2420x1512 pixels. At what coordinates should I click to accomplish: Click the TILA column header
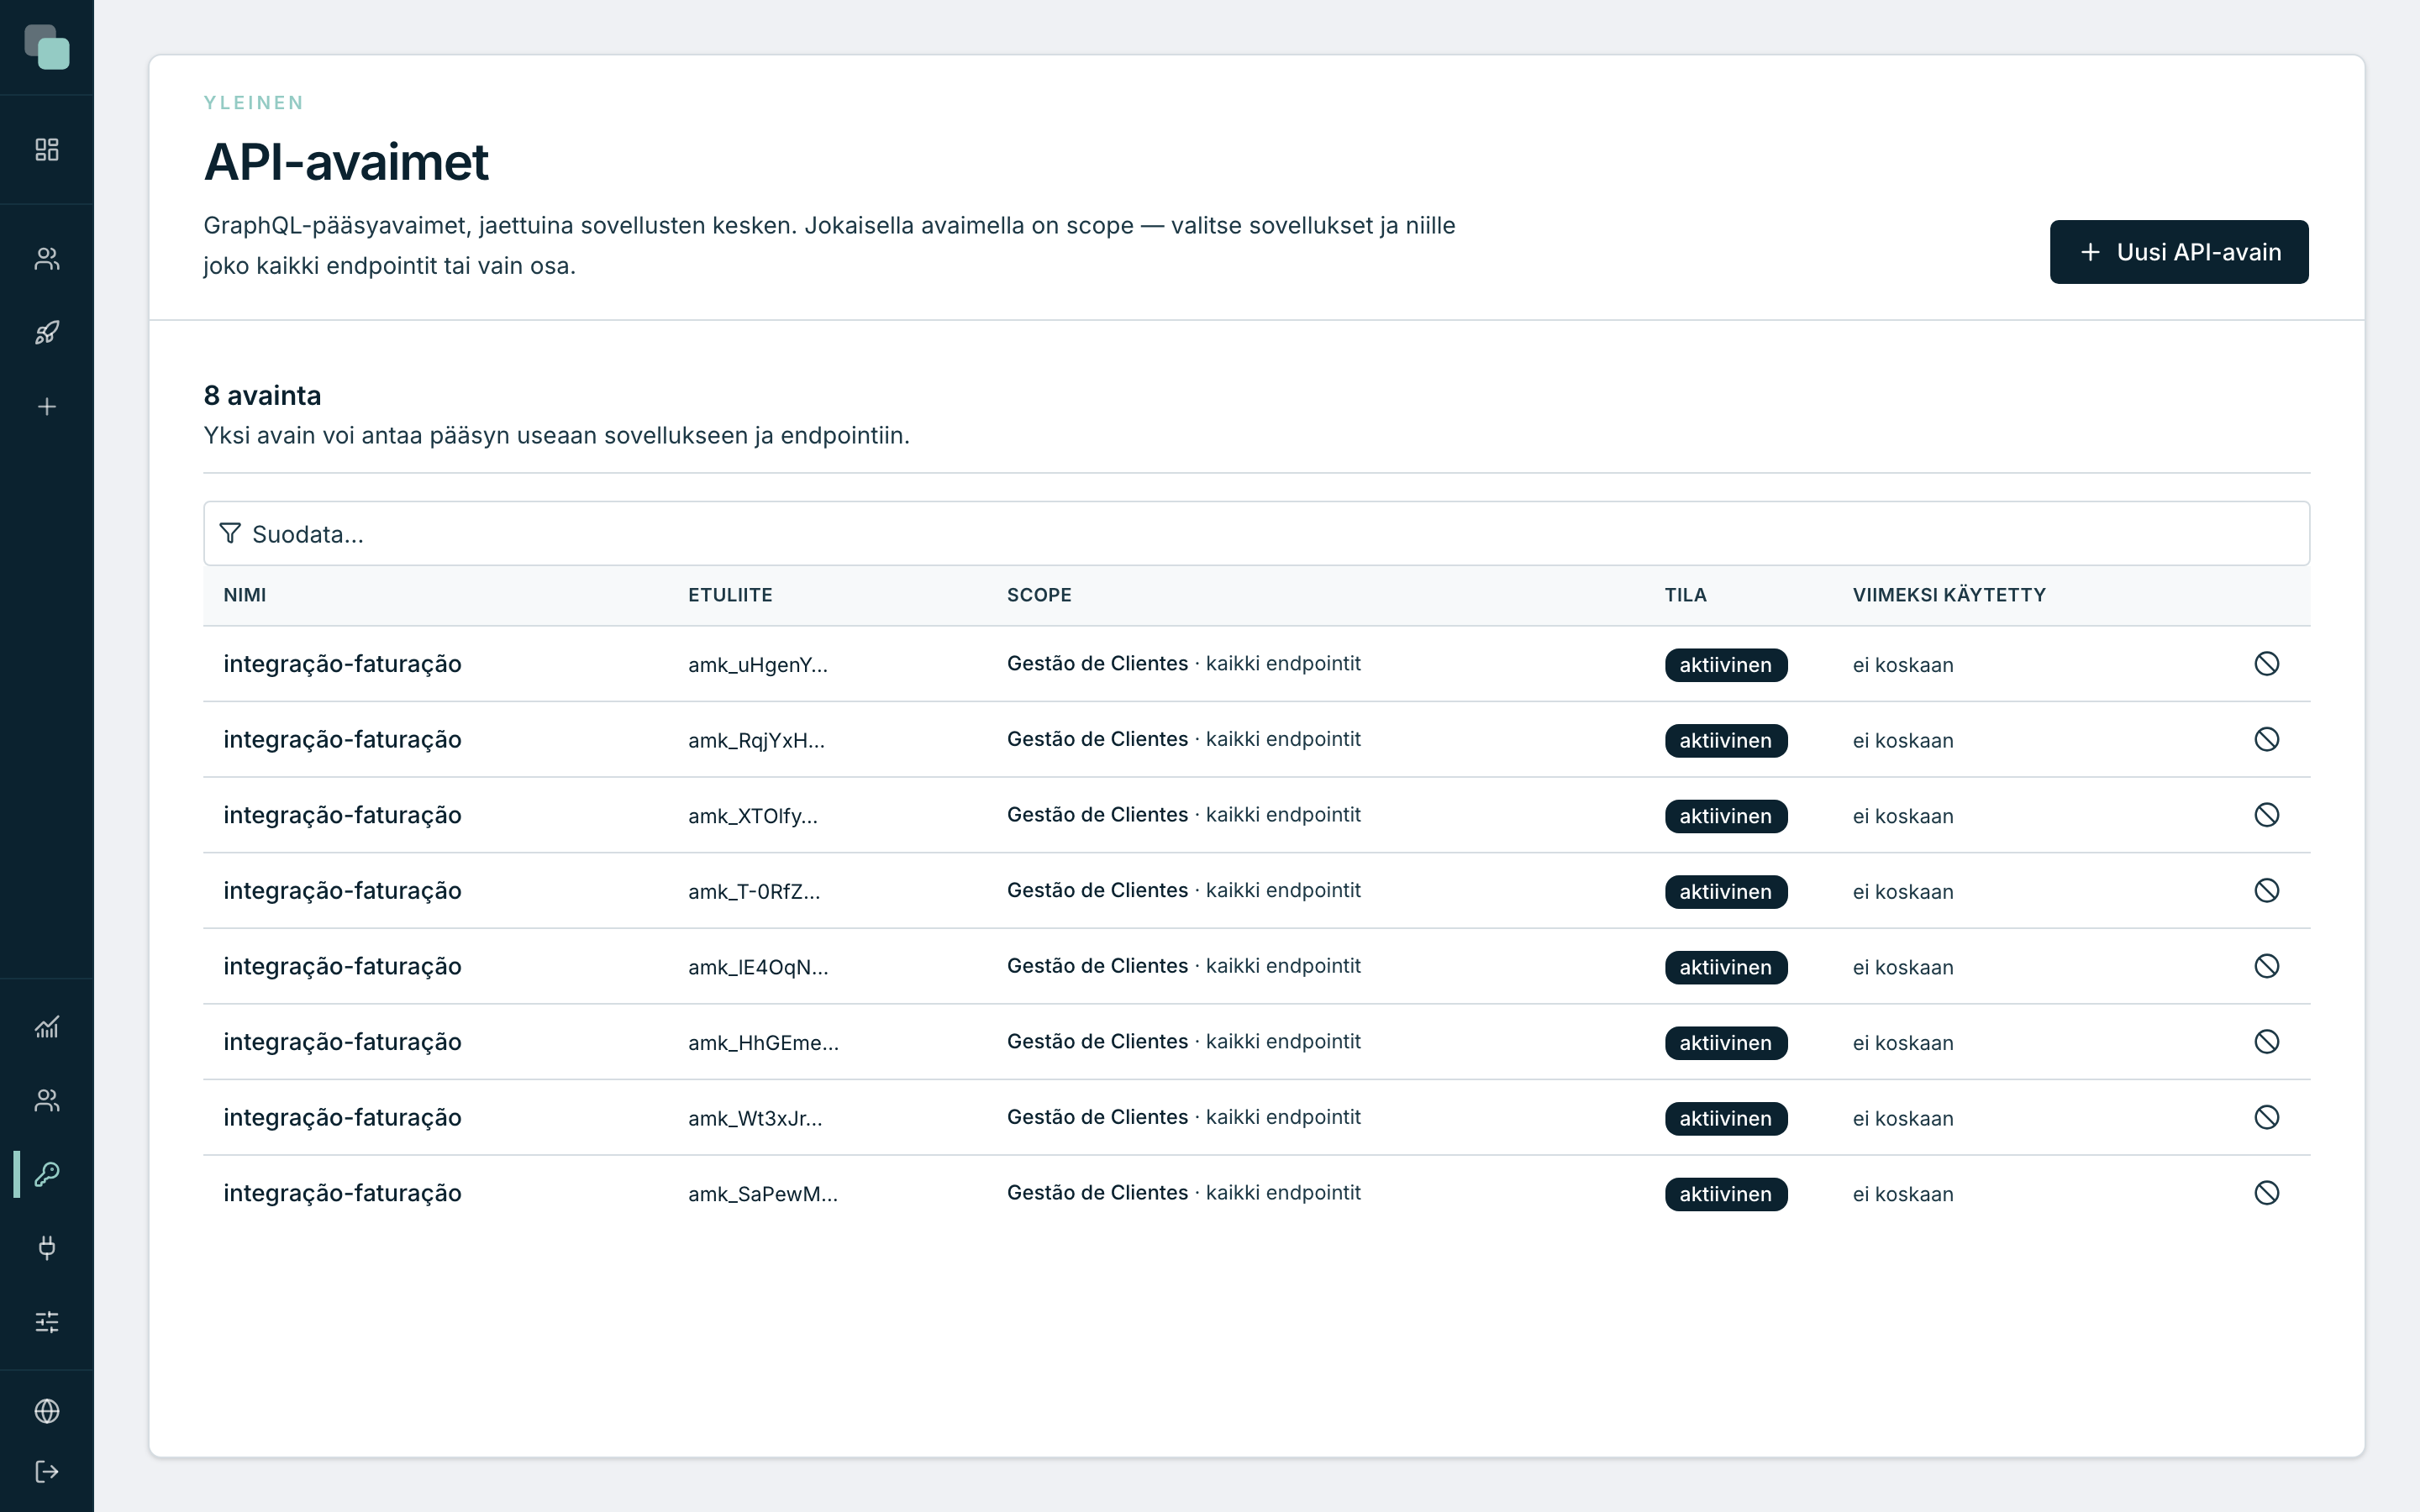[x=1685, y=595]
